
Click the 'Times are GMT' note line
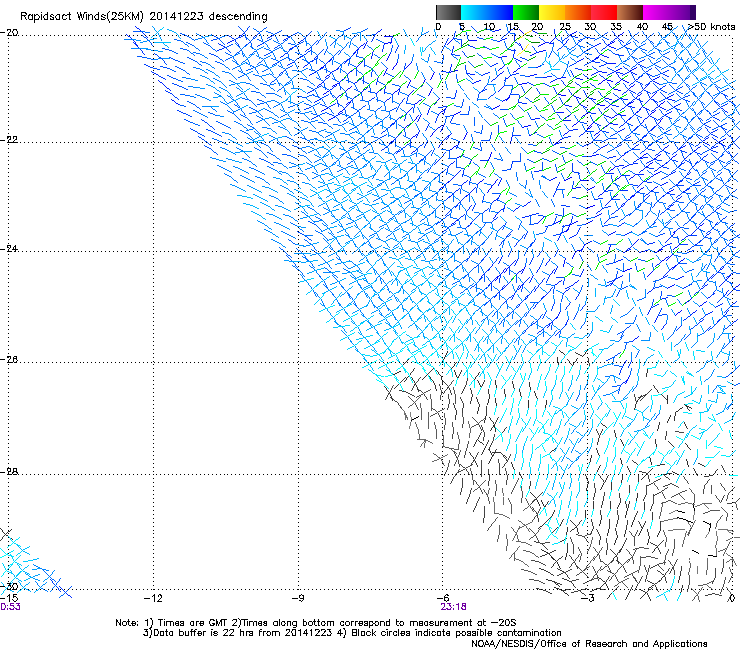pos(315,623)
